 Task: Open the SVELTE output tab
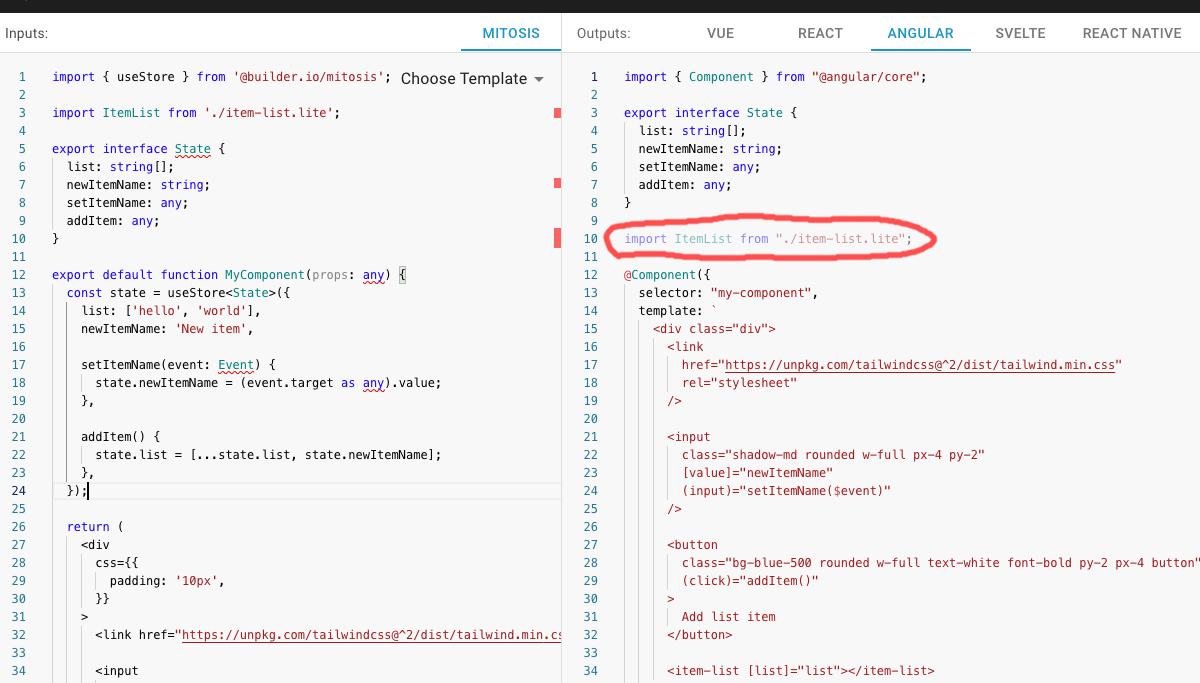(x=1020, y=33)
